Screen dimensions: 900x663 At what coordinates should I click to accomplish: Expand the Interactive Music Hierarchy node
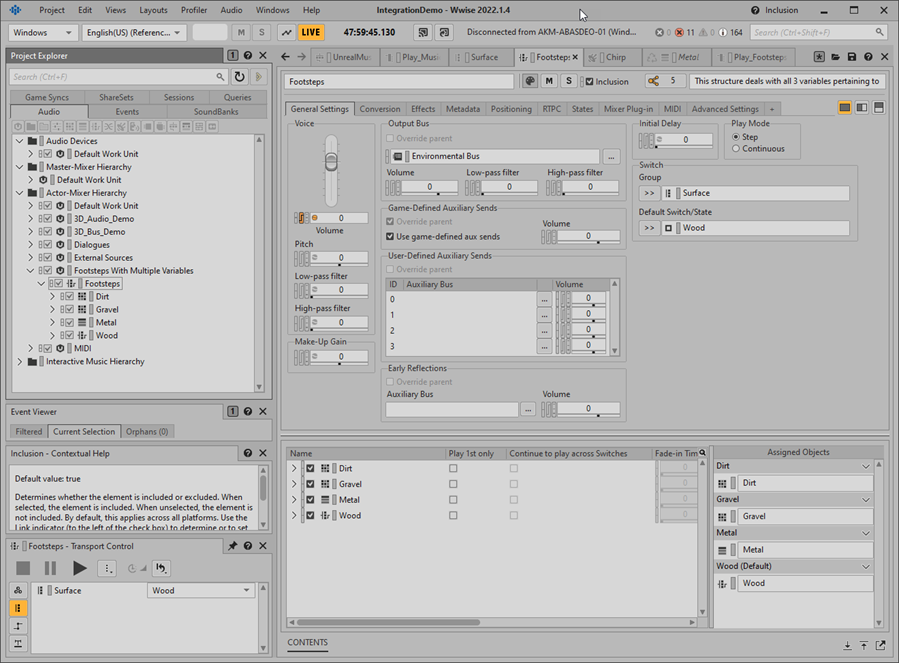coord(19,362)
